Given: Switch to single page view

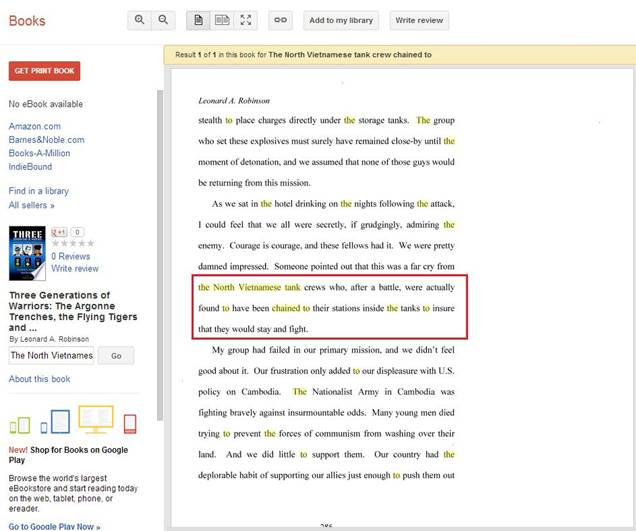Looking at the screenshot, I should (198, 20).
